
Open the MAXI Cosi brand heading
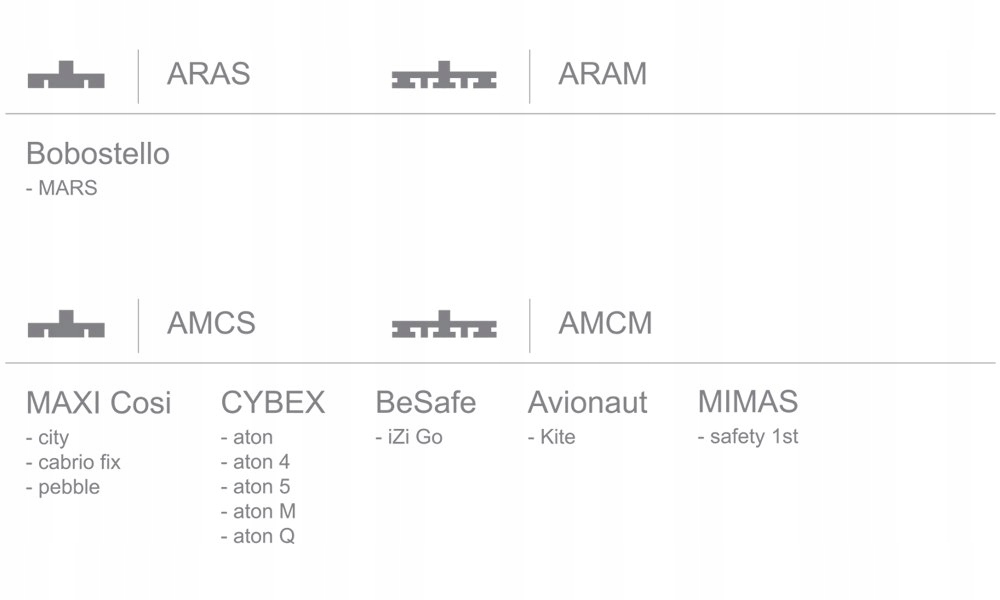coord(98,403)
